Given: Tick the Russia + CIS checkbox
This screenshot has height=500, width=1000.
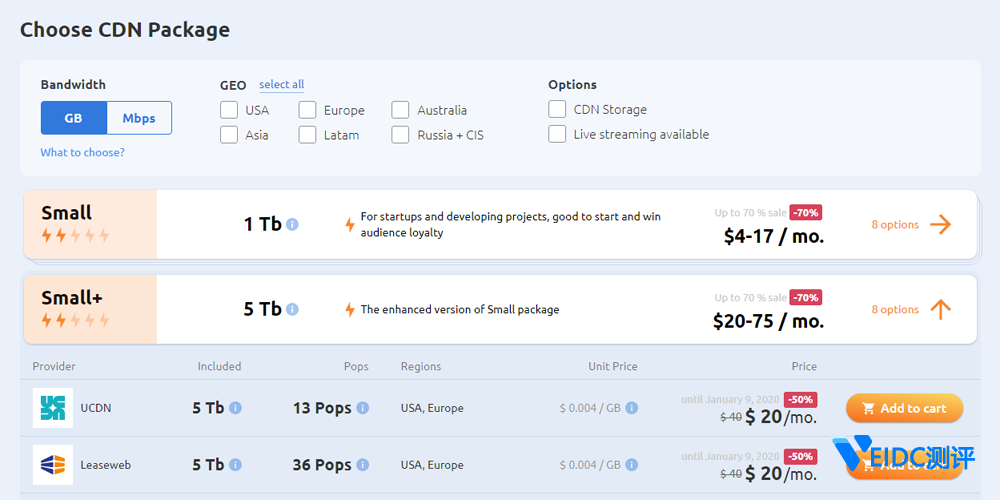Looking at the screenshot, I should [x=400, y=135].
